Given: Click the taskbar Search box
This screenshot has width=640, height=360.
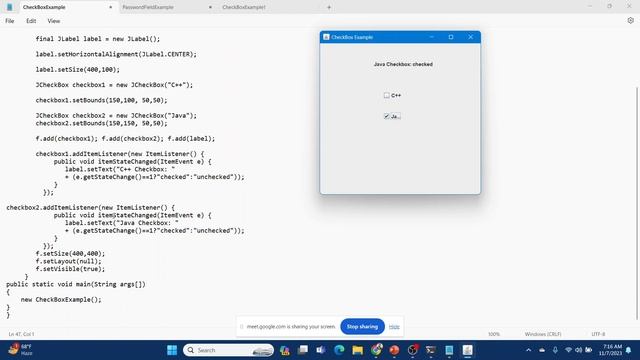Looking at the screenshot, I should 229,350.
